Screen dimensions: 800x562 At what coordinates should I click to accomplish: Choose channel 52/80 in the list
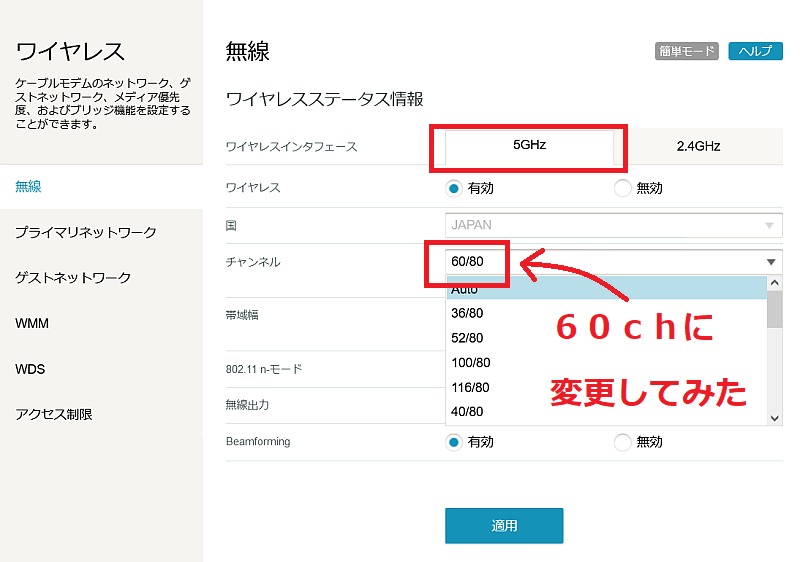(607, 338)
